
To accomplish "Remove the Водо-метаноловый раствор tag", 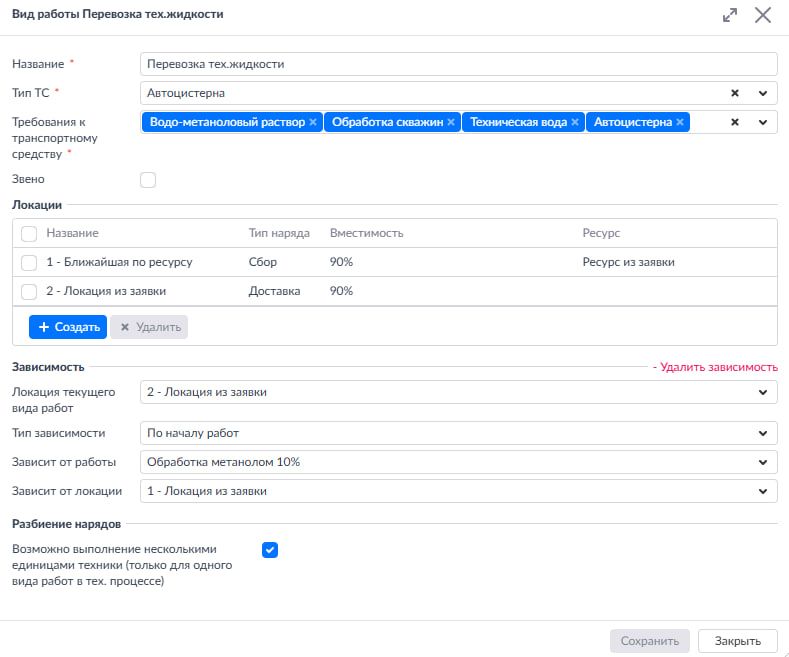I will pos(313,122).
